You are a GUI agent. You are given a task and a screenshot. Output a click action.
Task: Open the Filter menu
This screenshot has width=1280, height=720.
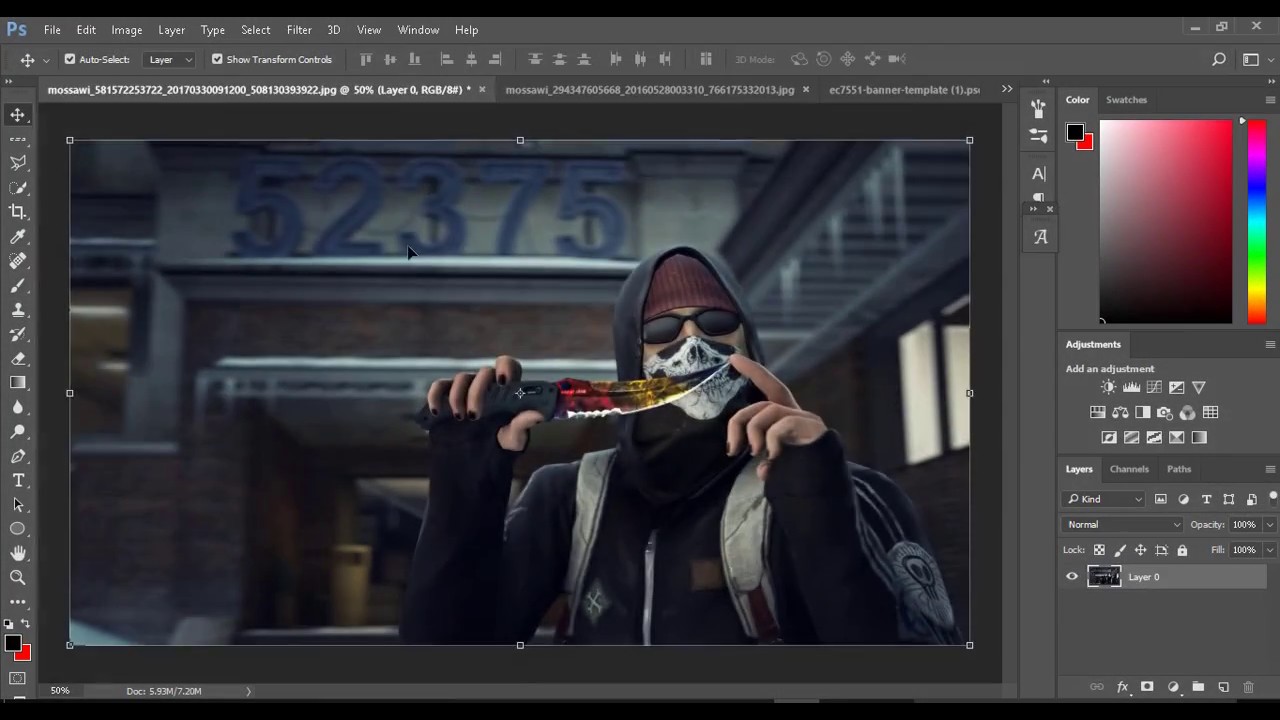coord(299,30)
